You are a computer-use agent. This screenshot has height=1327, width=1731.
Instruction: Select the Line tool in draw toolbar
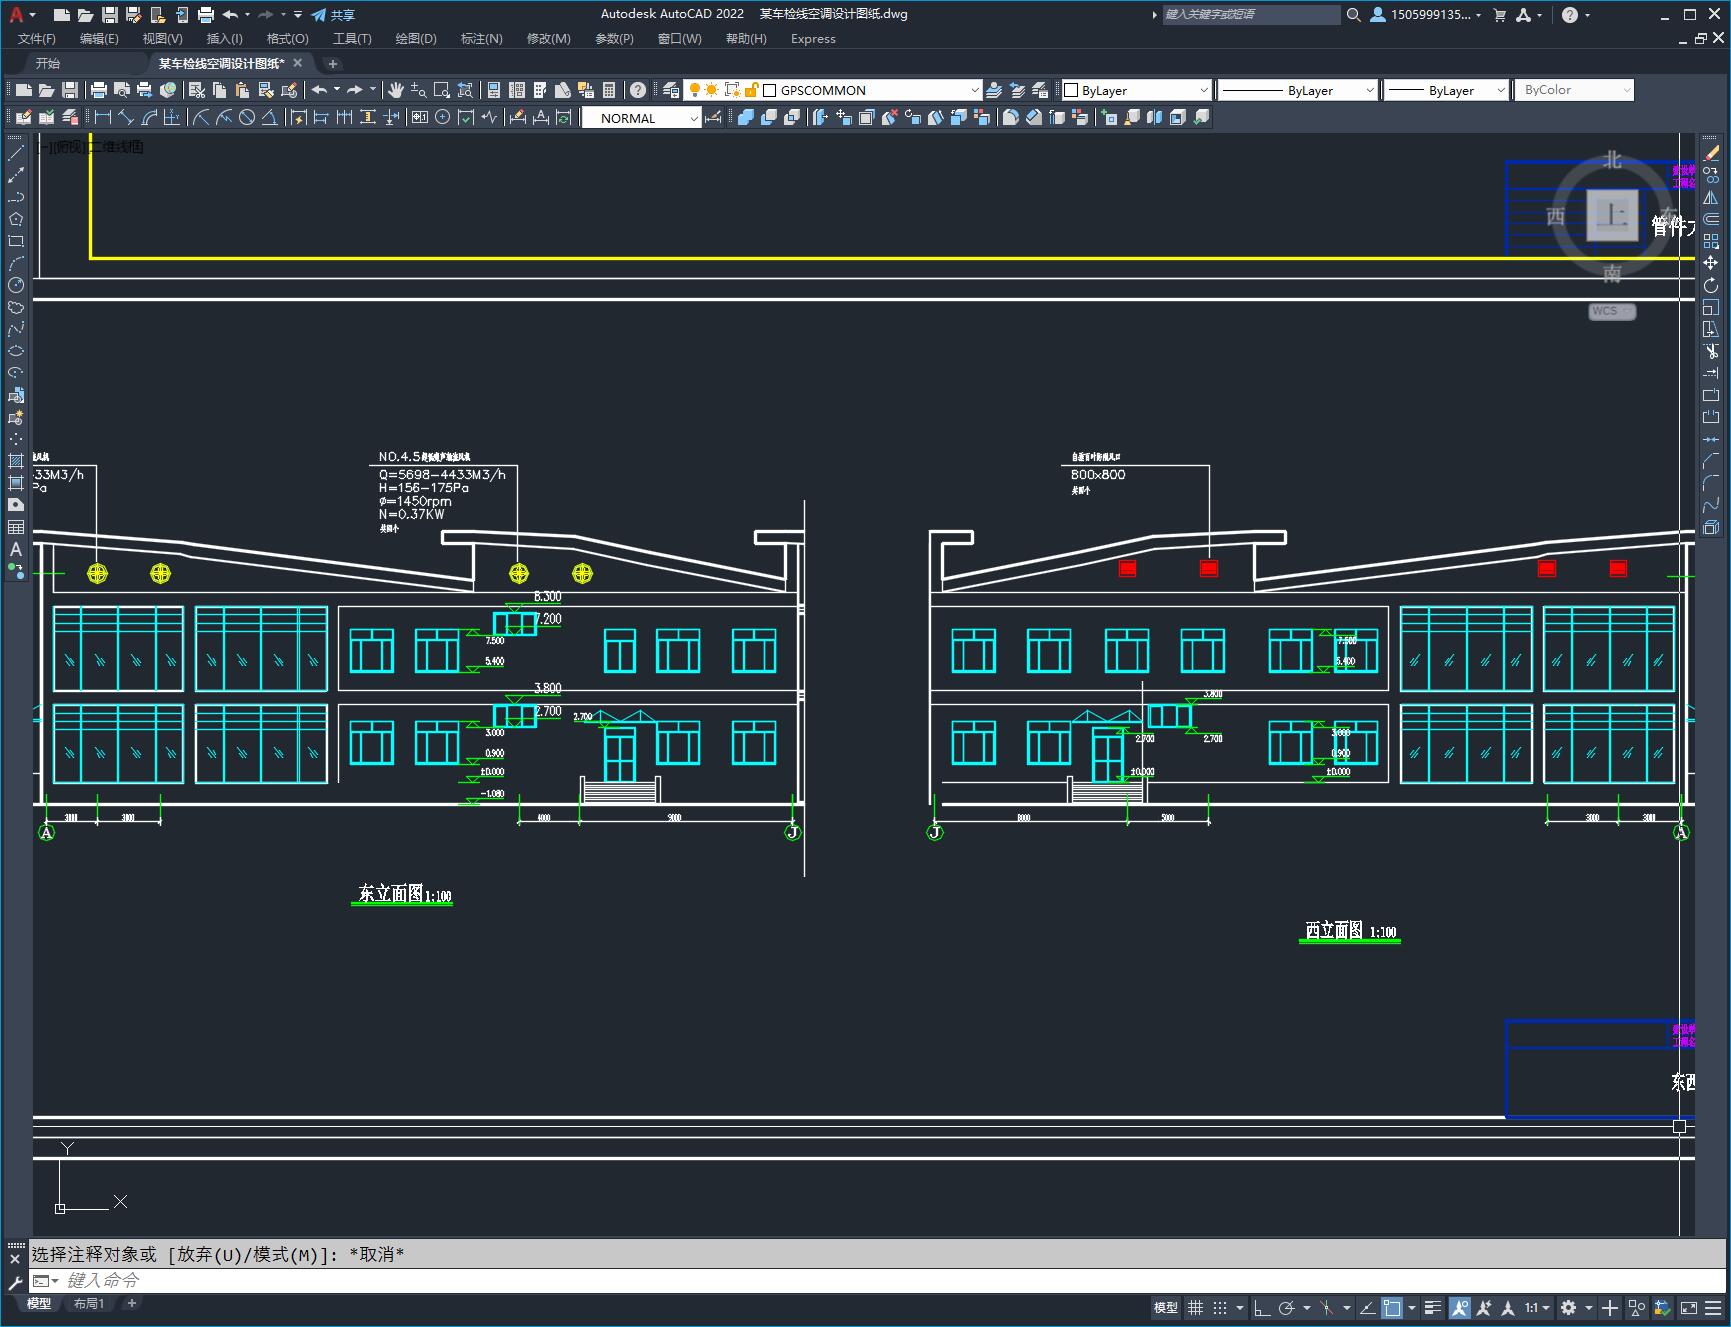pos(16,153)
